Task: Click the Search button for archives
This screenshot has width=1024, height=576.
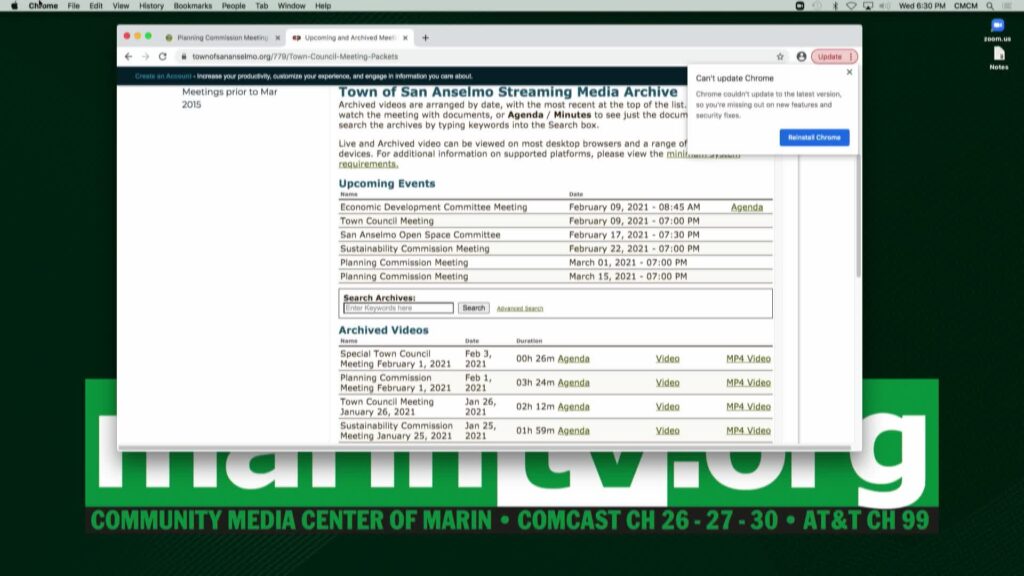Action: 473,308
